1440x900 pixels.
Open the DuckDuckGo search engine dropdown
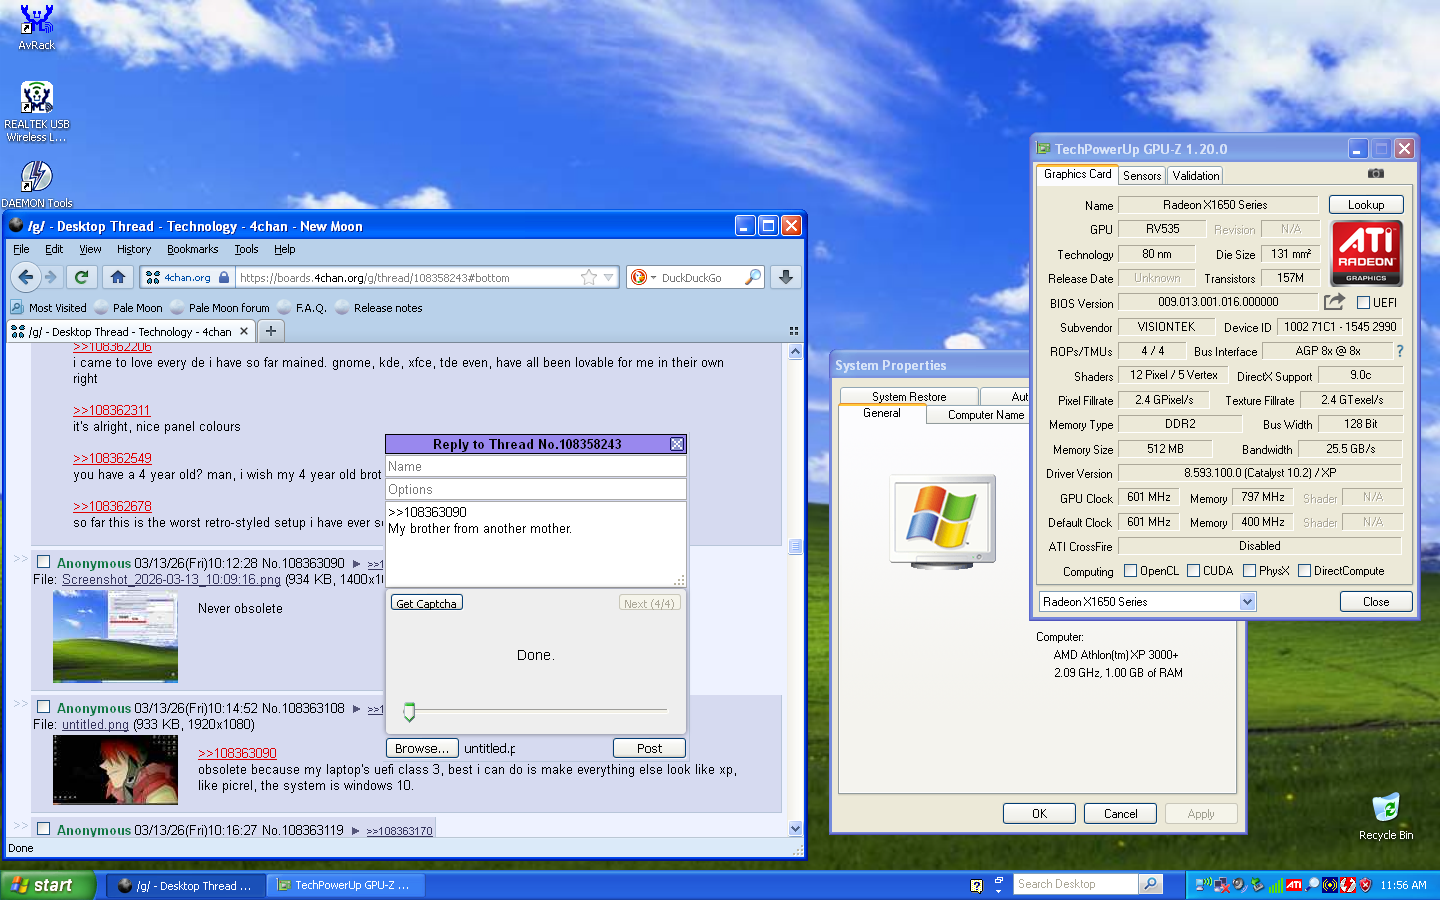click(644, 277)
